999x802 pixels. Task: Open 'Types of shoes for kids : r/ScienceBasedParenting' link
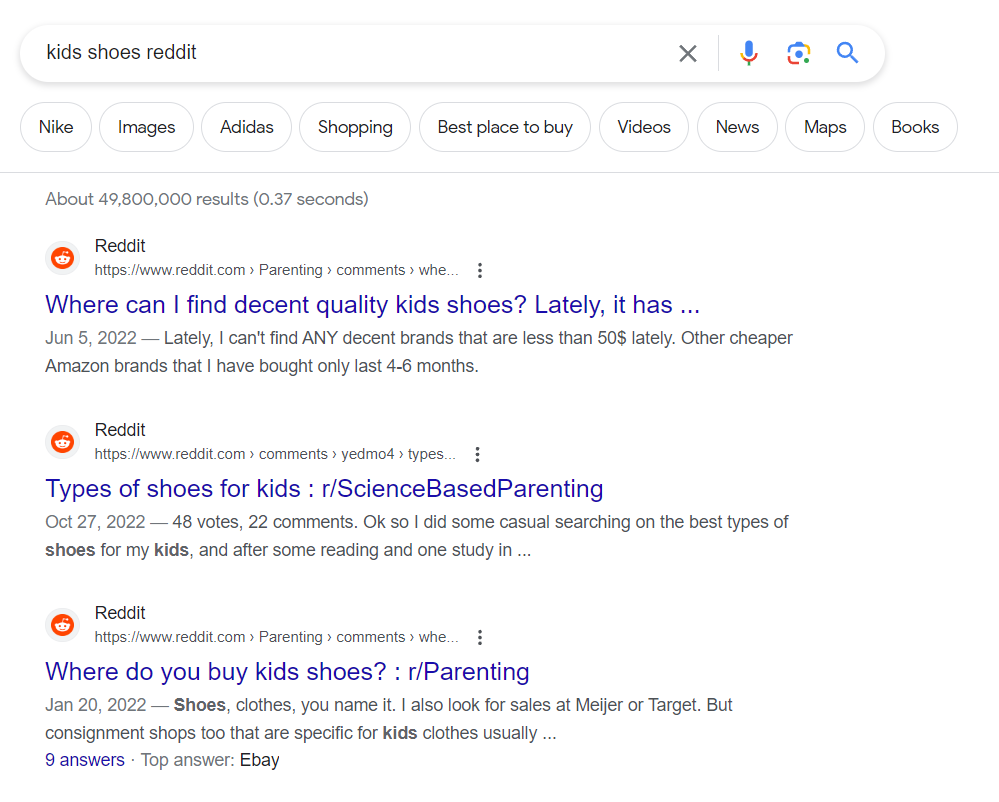tap(324, 489)
